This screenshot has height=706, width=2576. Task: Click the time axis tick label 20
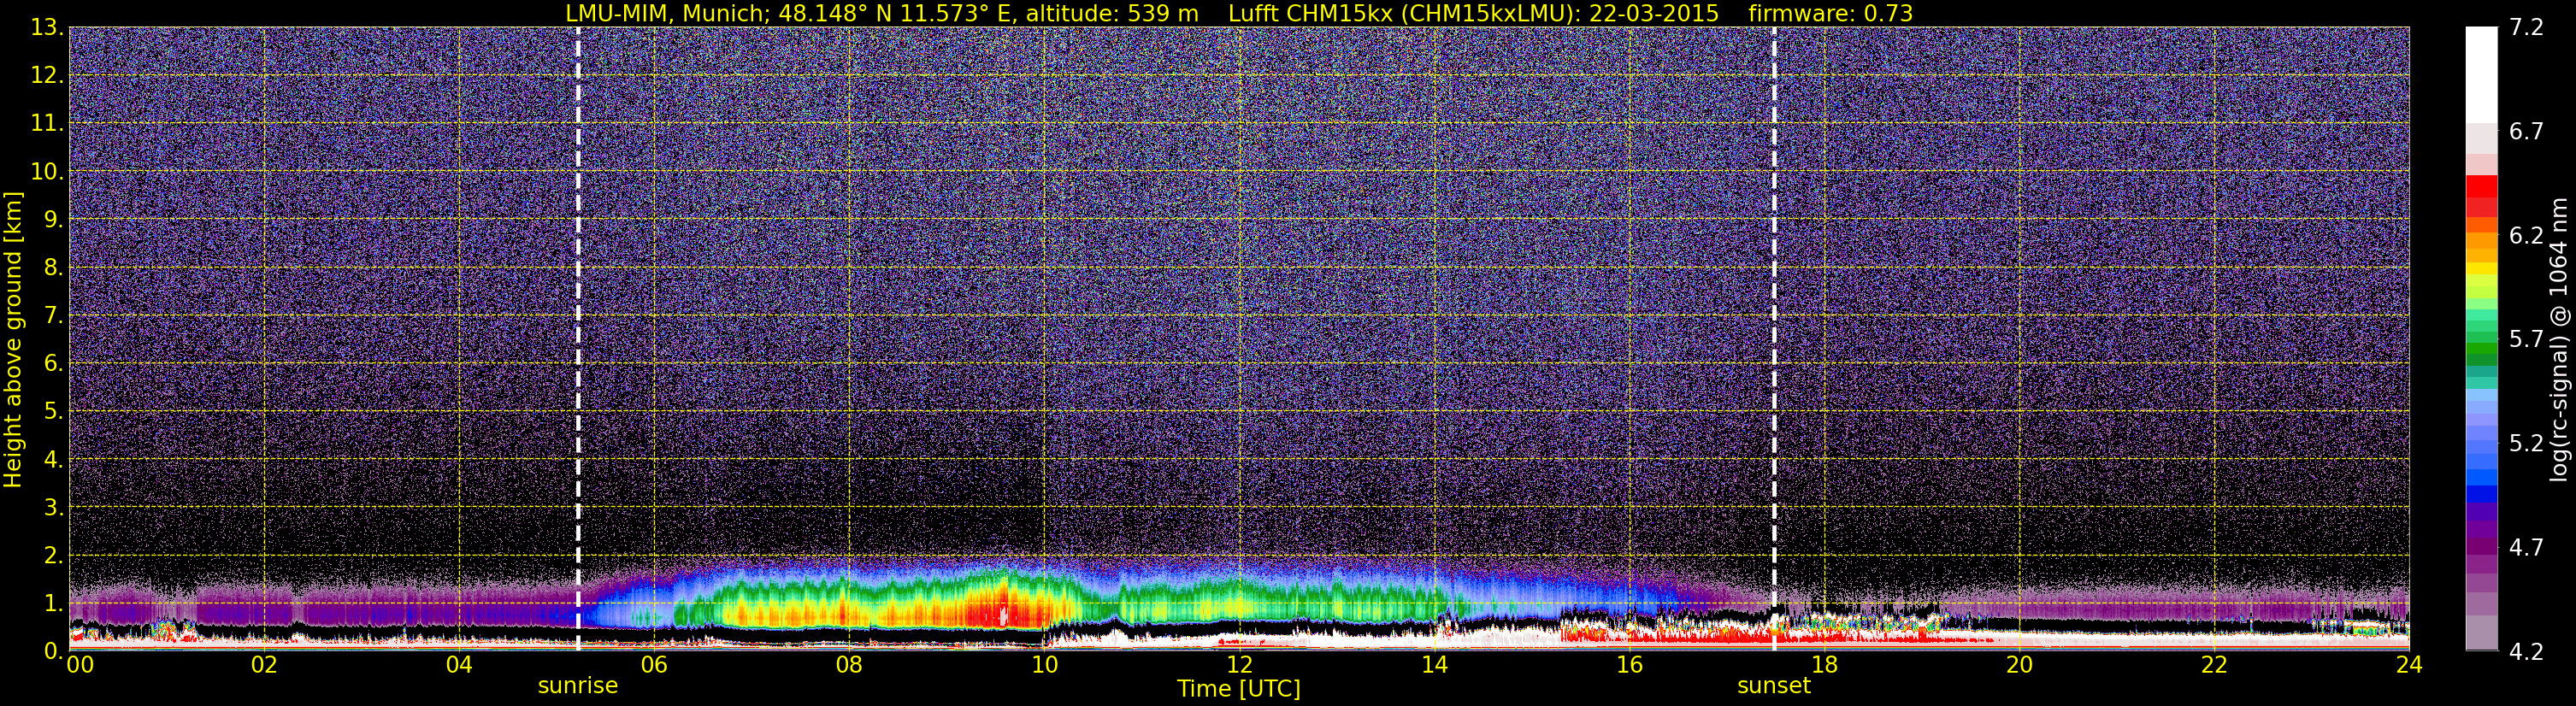pos(2019,665)
